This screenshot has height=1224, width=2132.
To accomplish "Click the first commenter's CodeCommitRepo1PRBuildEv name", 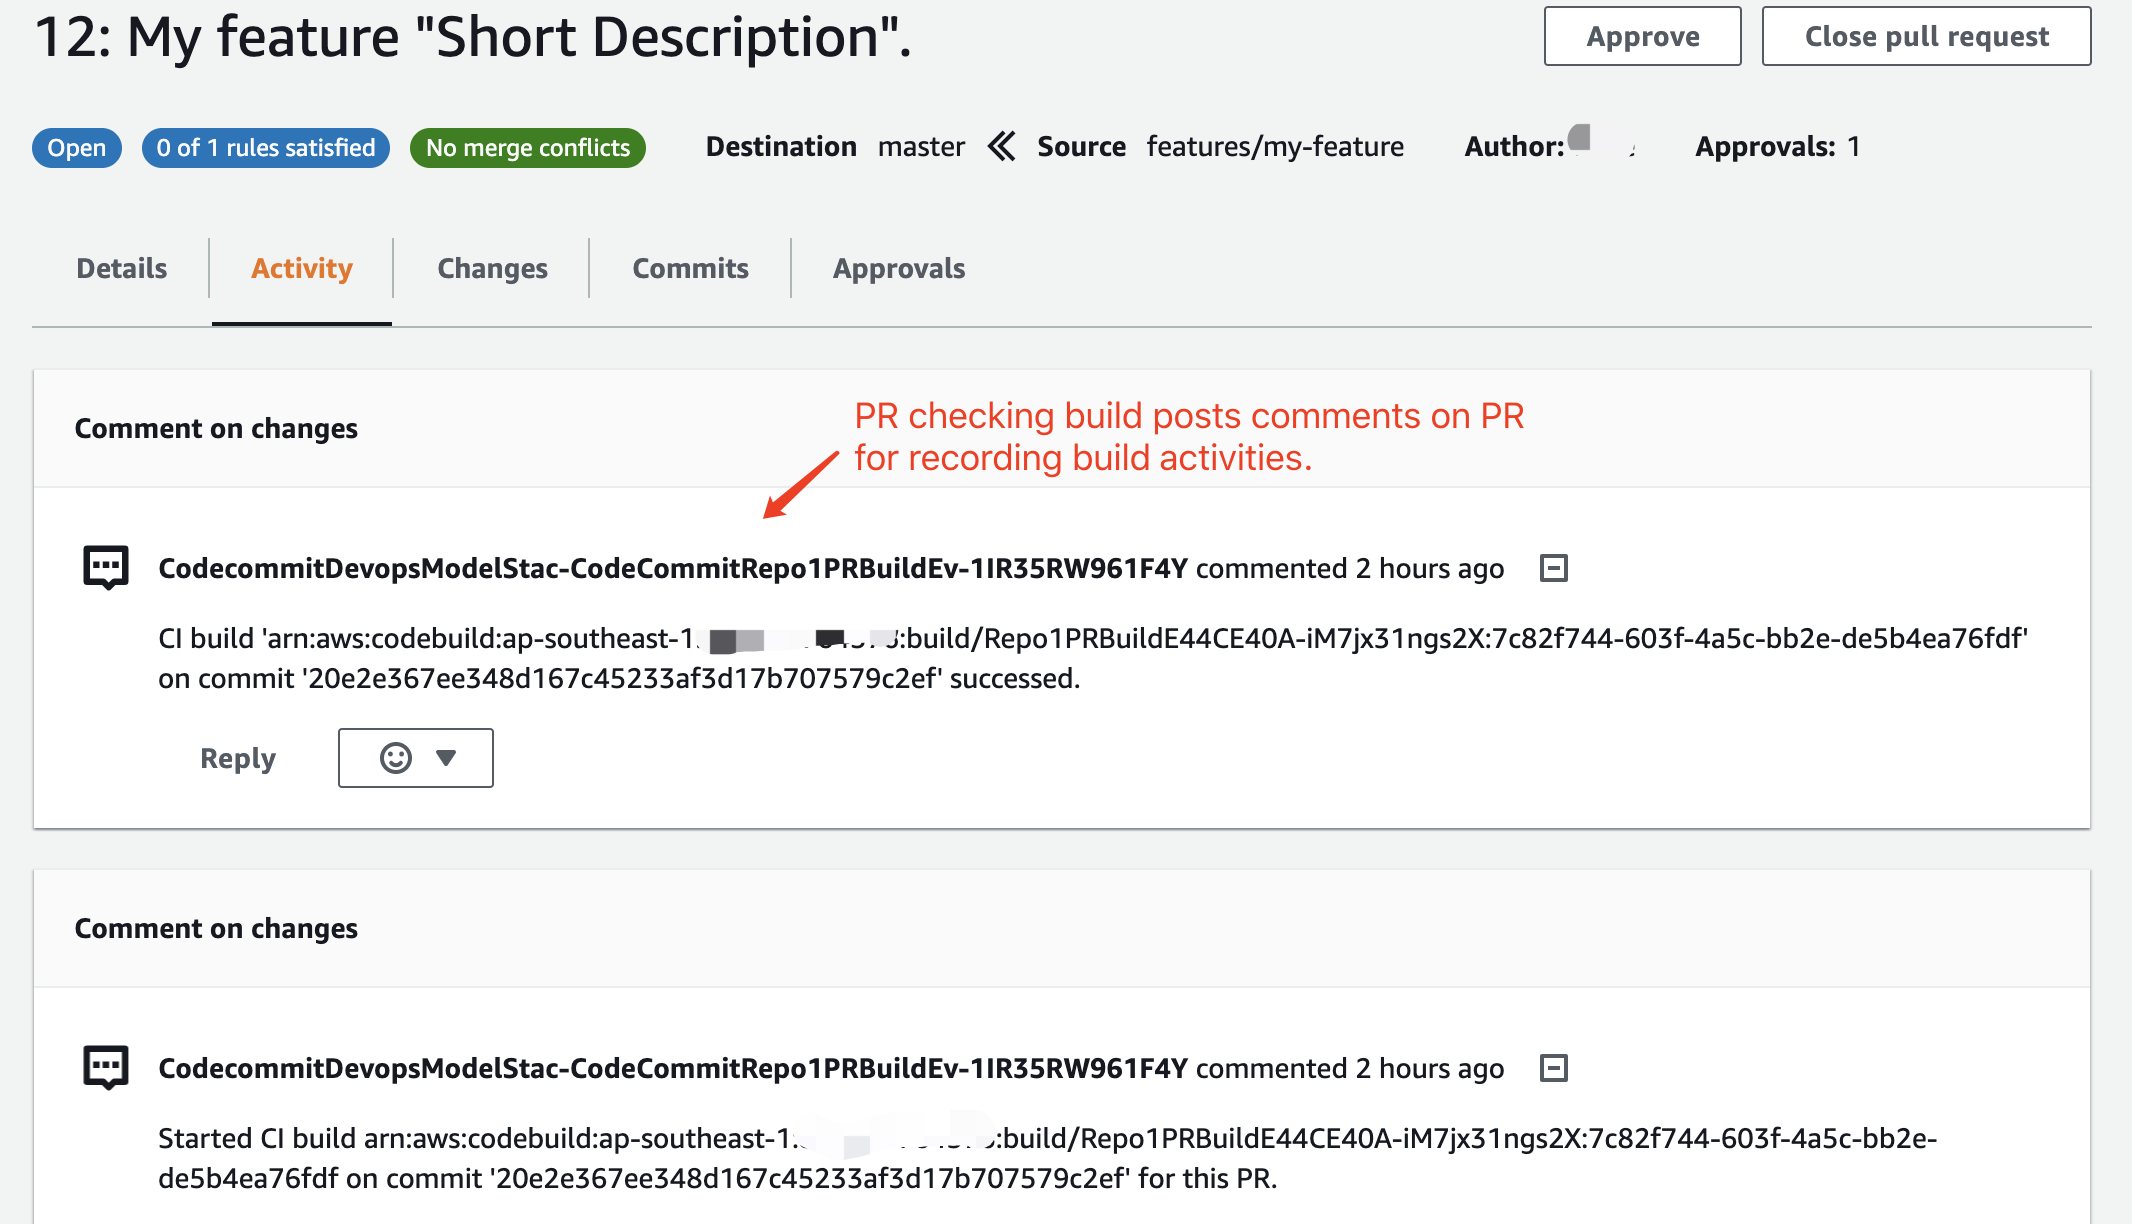I will tap(672, 568).
